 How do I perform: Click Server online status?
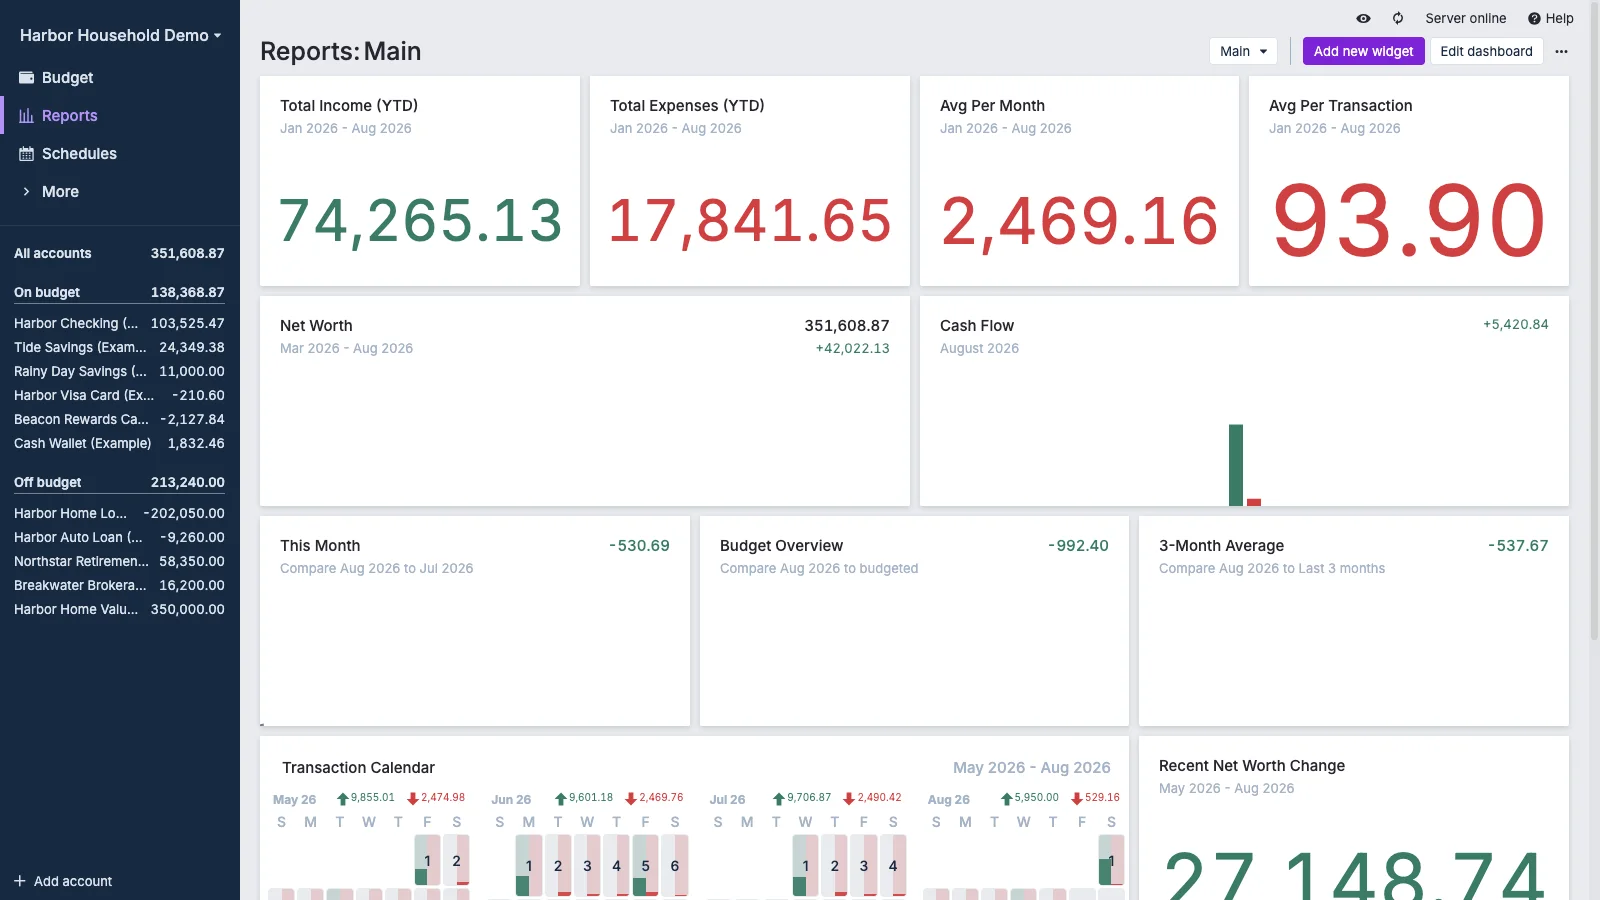[1465, 18]
